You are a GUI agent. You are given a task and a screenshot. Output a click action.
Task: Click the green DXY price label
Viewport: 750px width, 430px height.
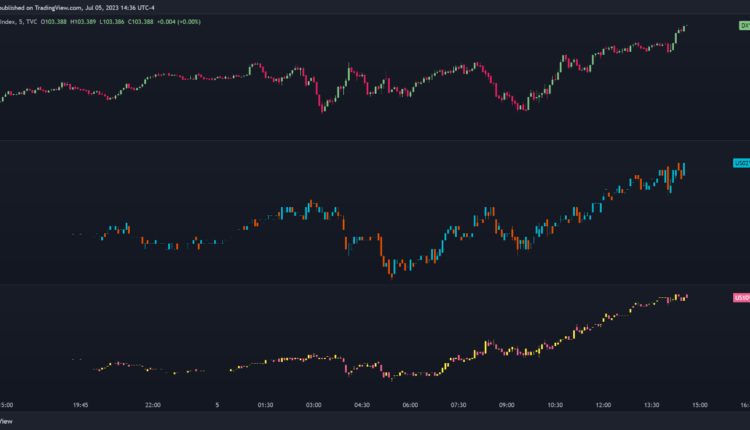tap(743, 26)
